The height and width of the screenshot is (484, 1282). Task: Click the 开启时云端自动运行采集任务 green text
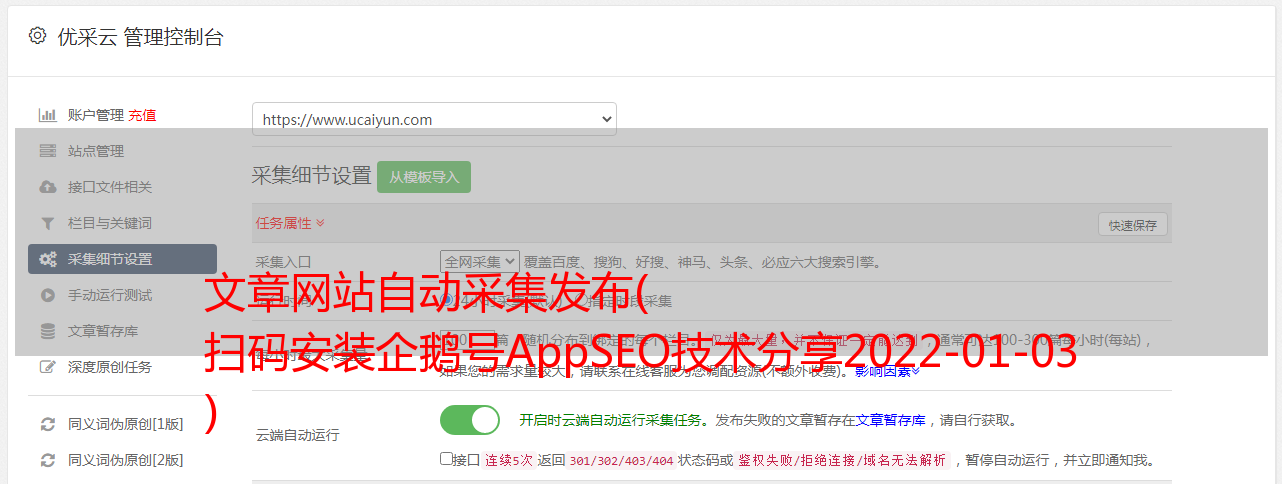click(x=610, y=421)
